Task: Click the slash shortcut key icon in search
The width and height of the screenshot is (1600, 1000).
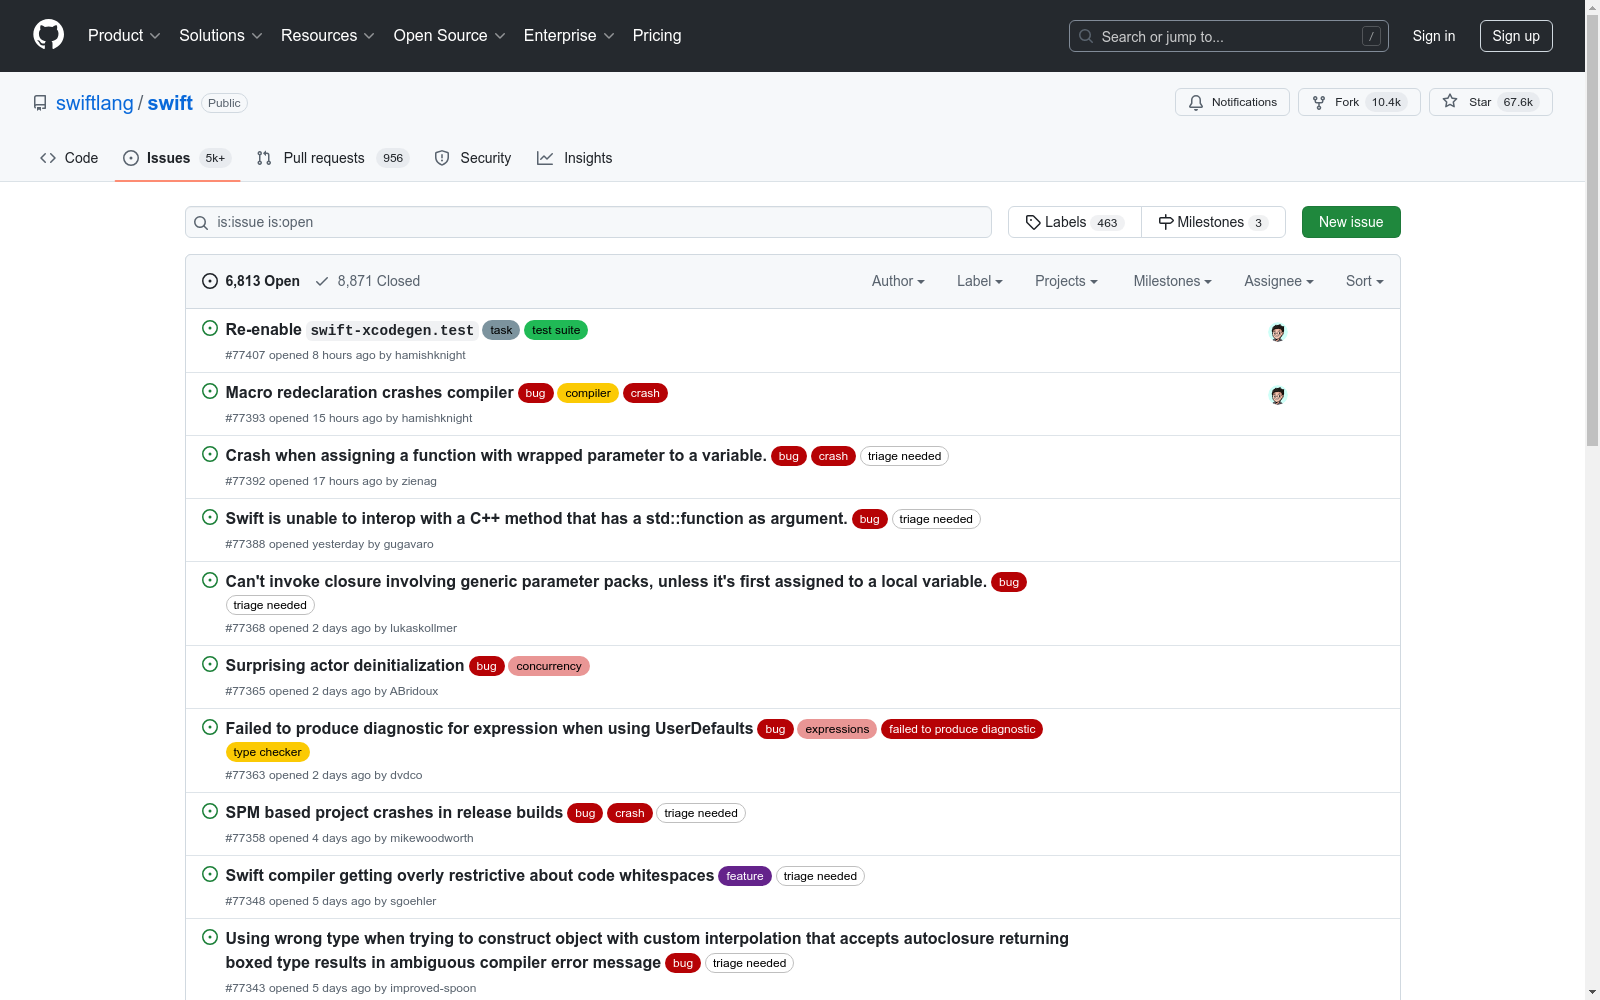Action: point(1371,36)
